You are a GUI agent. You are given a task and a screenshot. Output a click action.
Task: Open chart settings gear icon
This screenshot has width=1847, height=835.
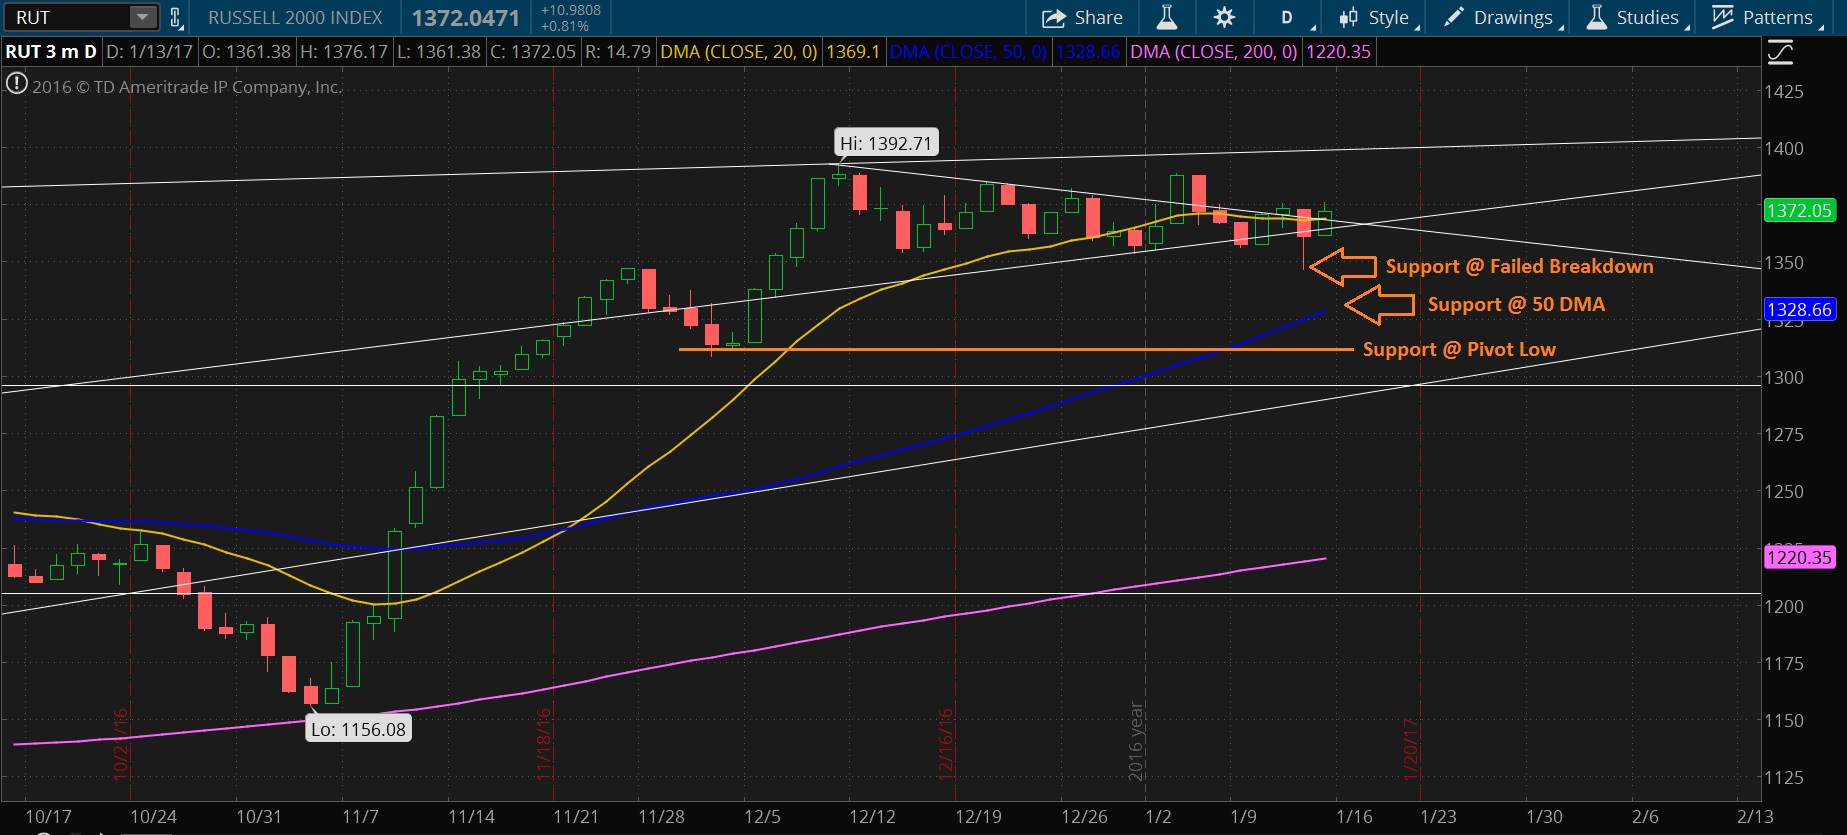1224,18
